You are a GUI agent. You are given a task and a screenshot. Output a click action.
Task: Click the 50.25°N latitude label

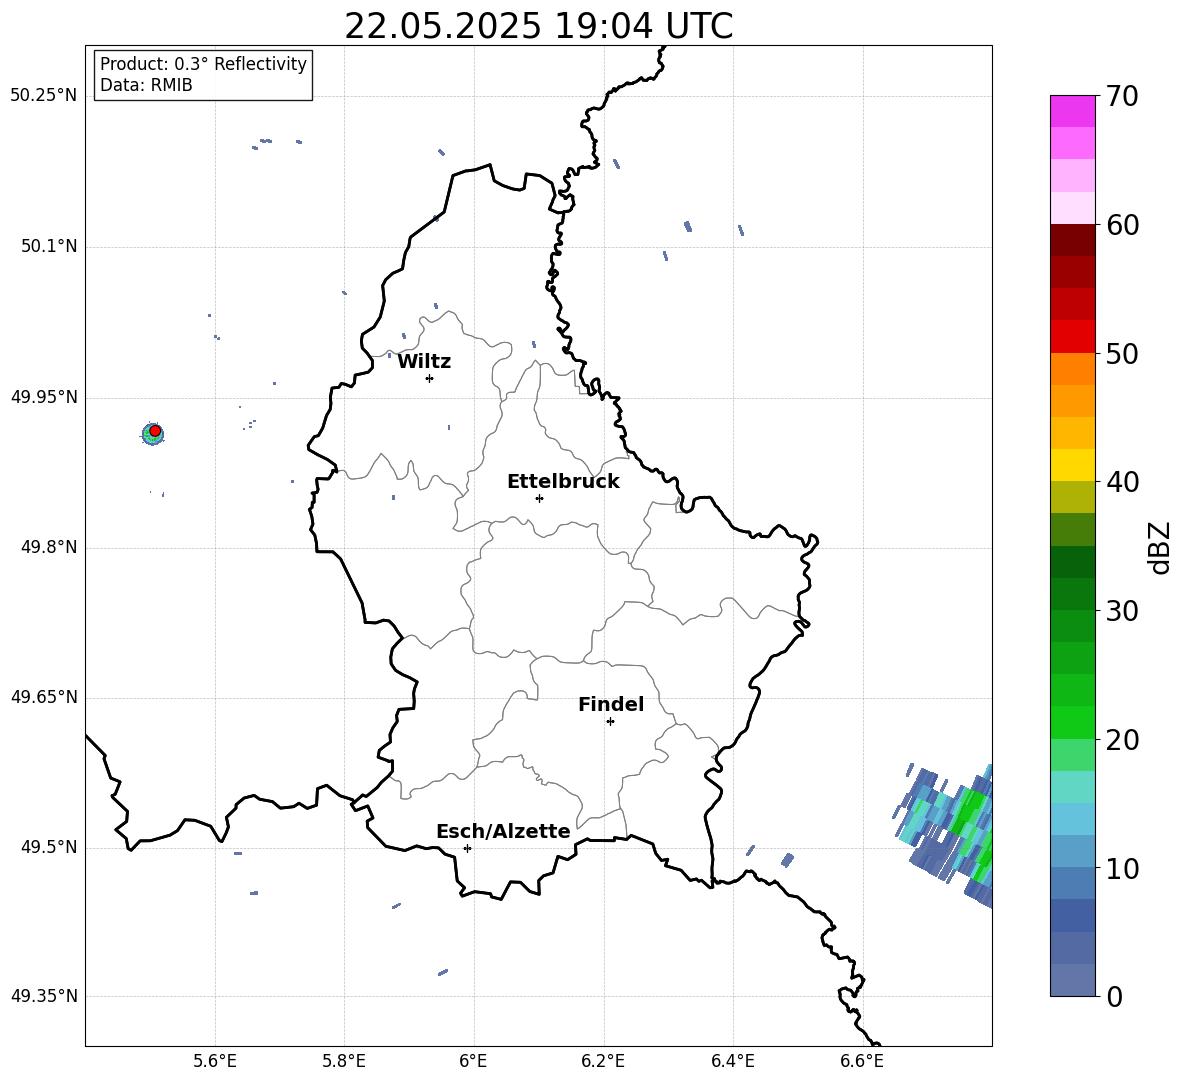[43, 96]
